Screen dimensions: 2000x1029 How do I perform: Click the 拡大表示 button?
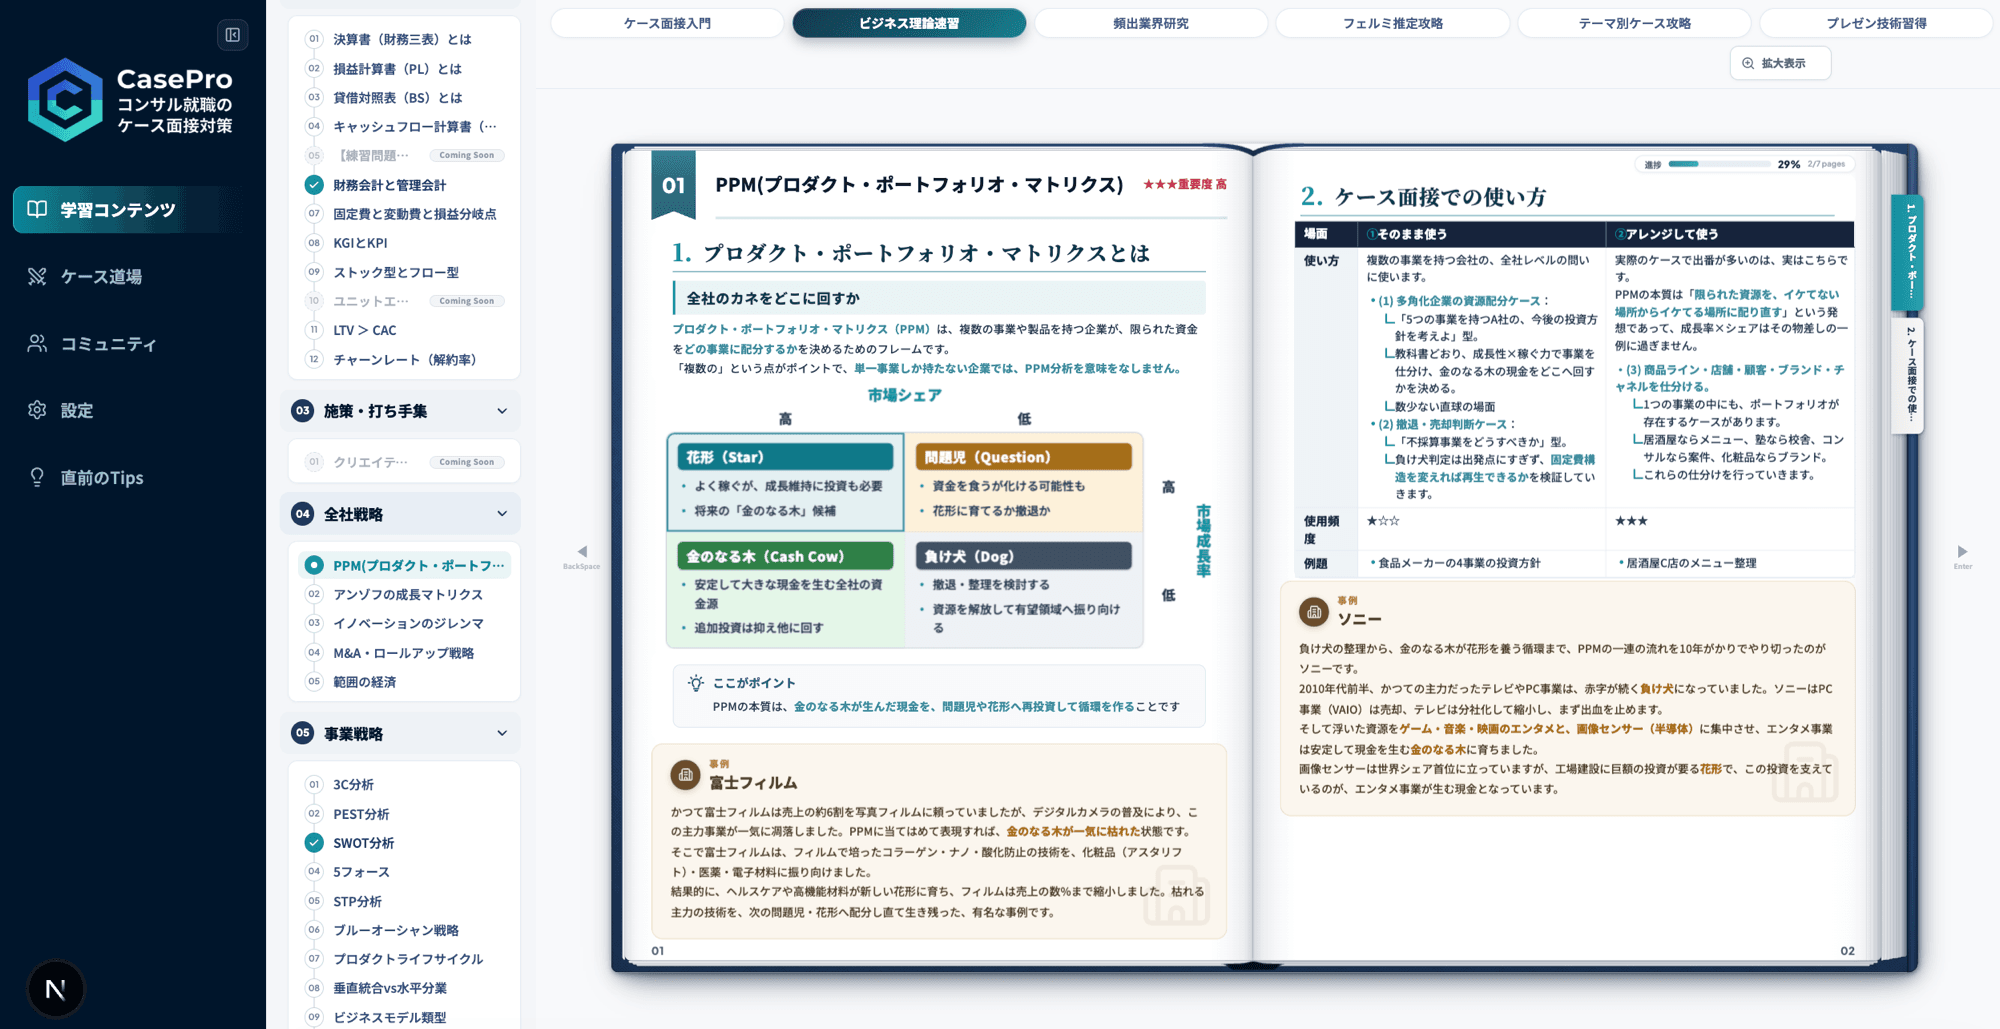(x=1781, y=63)
